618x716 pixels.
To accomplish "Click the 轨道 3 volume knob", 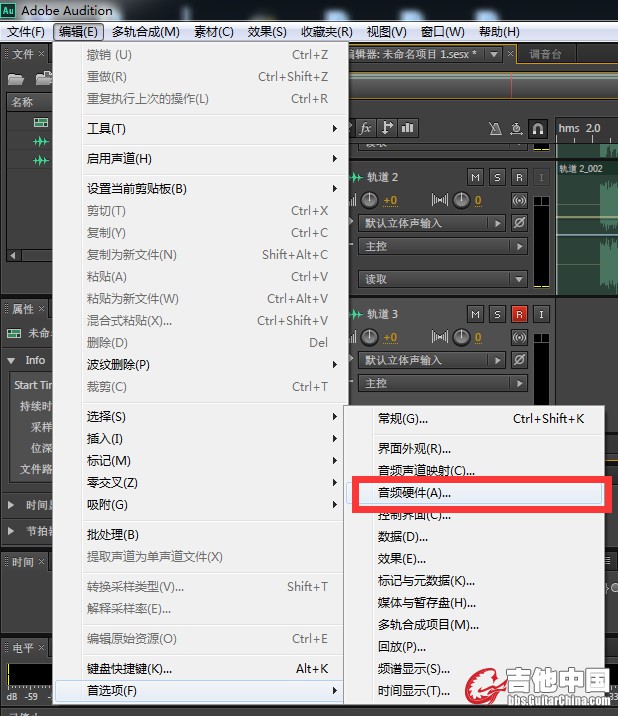I will (369, 337).
